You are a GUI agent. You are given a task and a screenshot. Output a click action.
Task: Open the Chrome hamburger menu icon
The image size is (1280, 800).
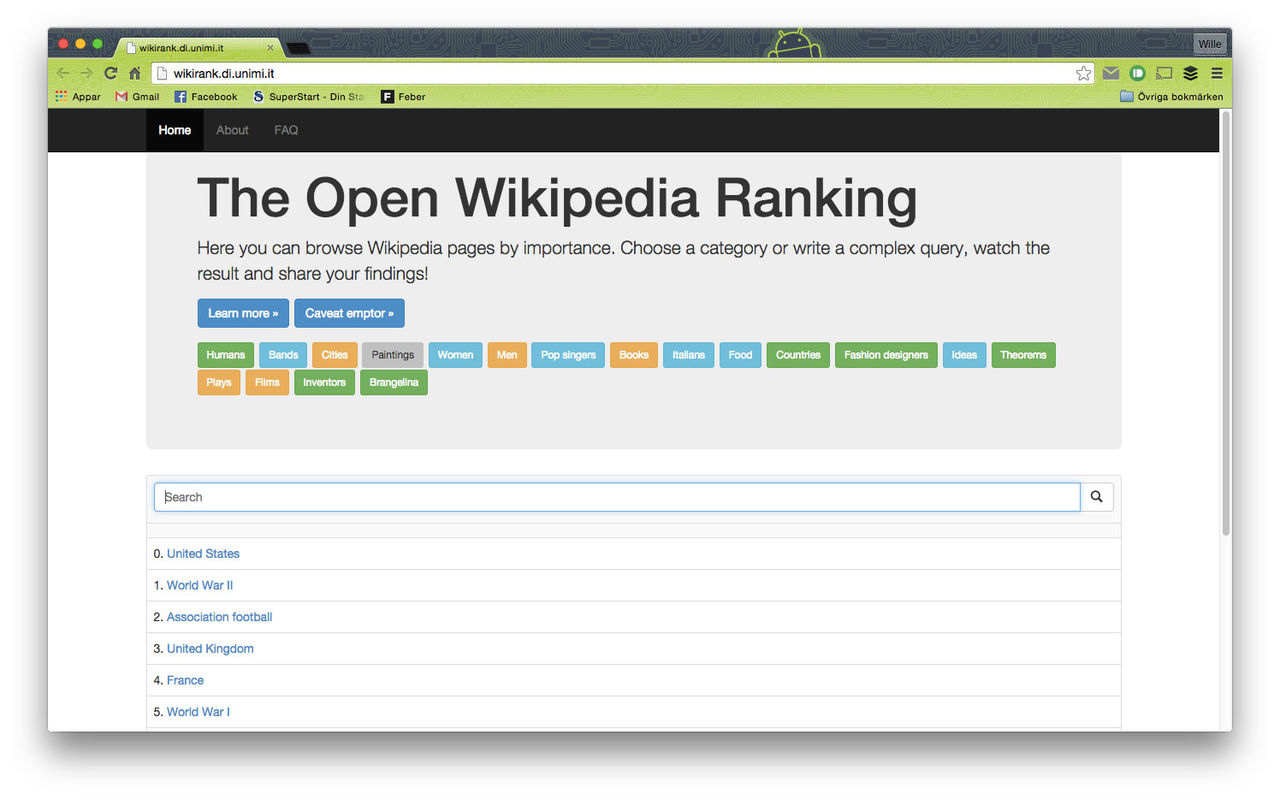point(1217,73)
